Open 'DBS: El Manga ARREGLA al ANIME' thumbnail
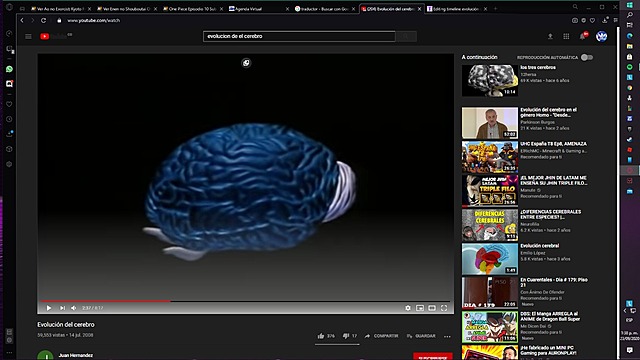Viewport: 640px width, 360px height. pos(490,327)
